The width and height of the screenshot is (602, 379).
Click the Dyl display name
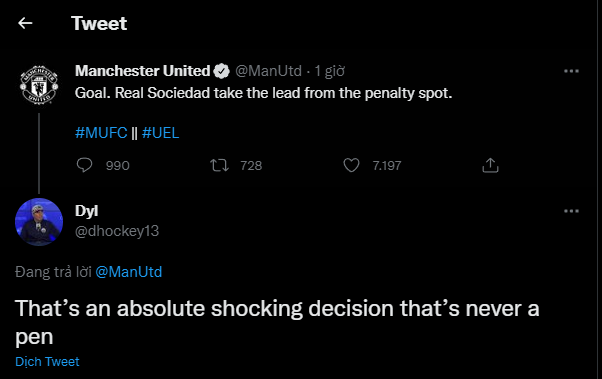pyautogui.click(x=86, y=211)
